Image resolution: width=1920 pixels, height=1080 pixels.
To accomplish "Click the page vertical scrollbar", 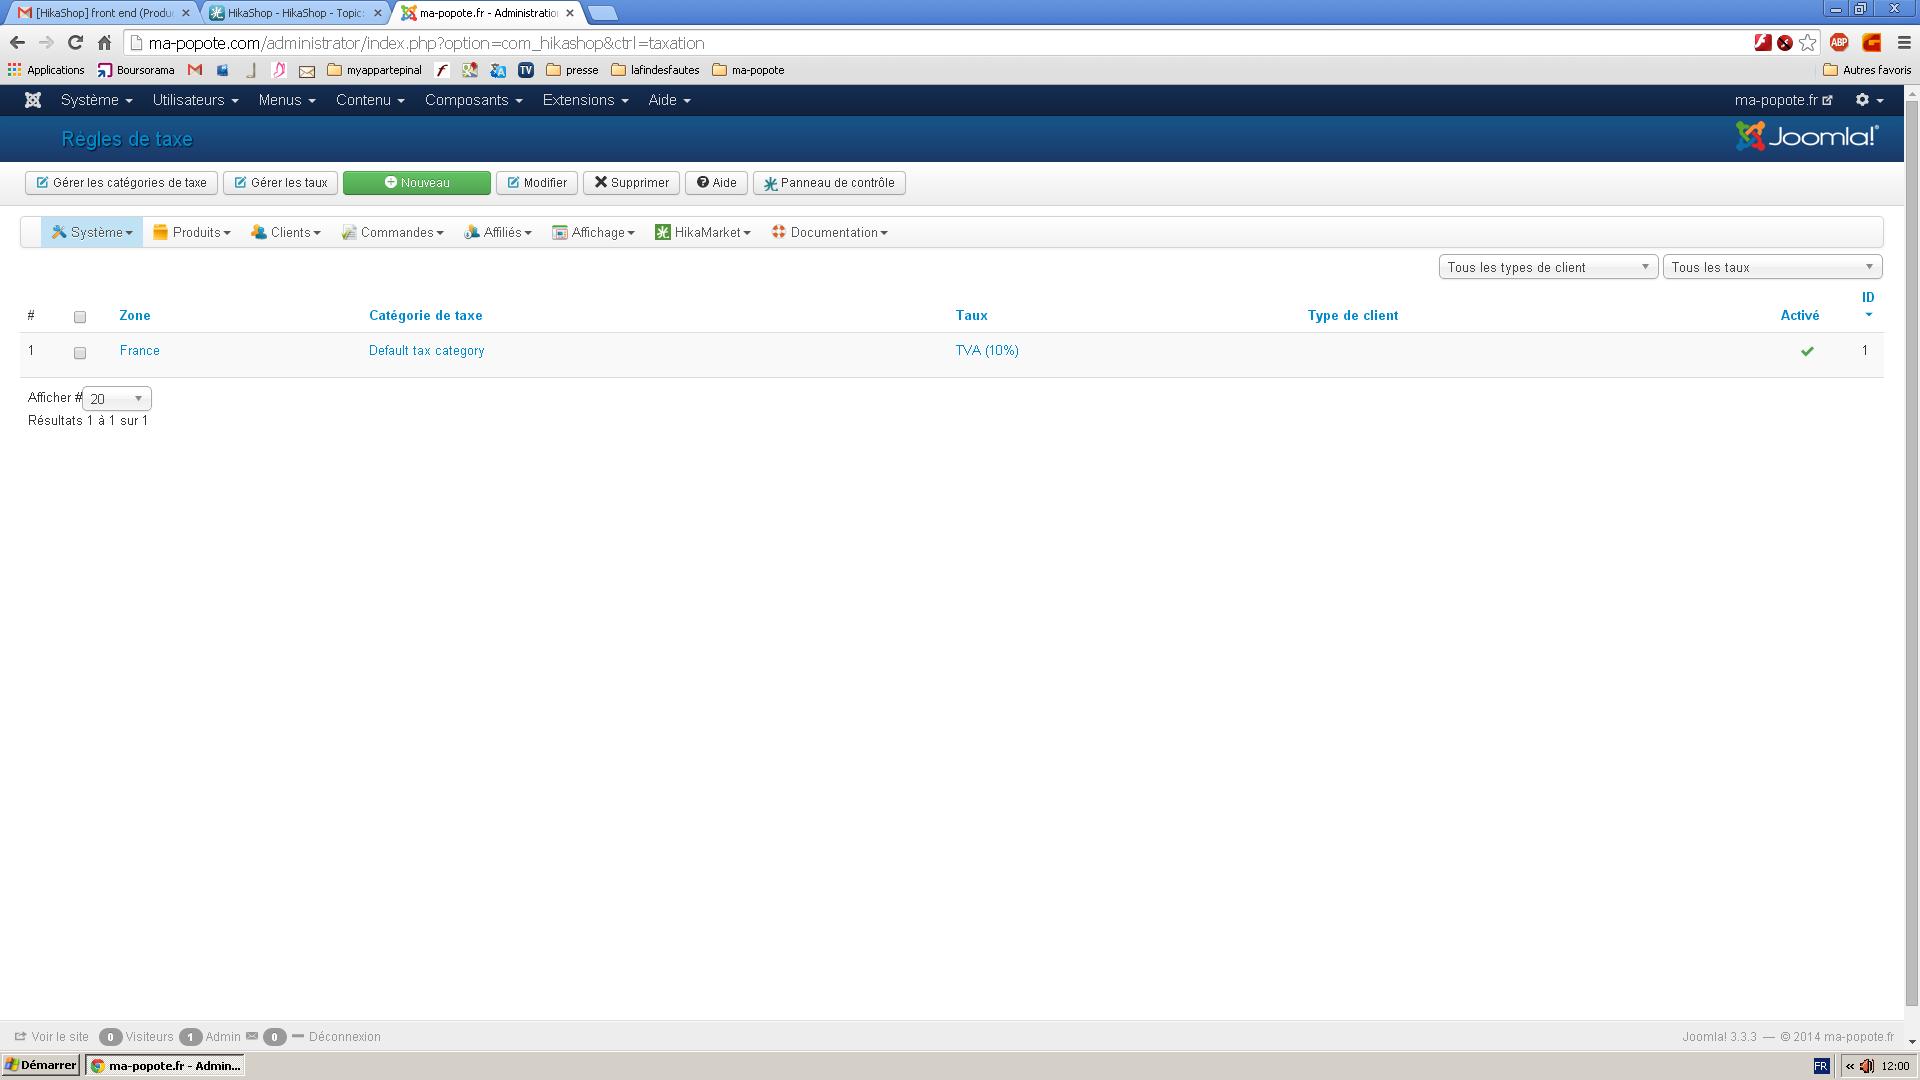I will (1911, 550).
